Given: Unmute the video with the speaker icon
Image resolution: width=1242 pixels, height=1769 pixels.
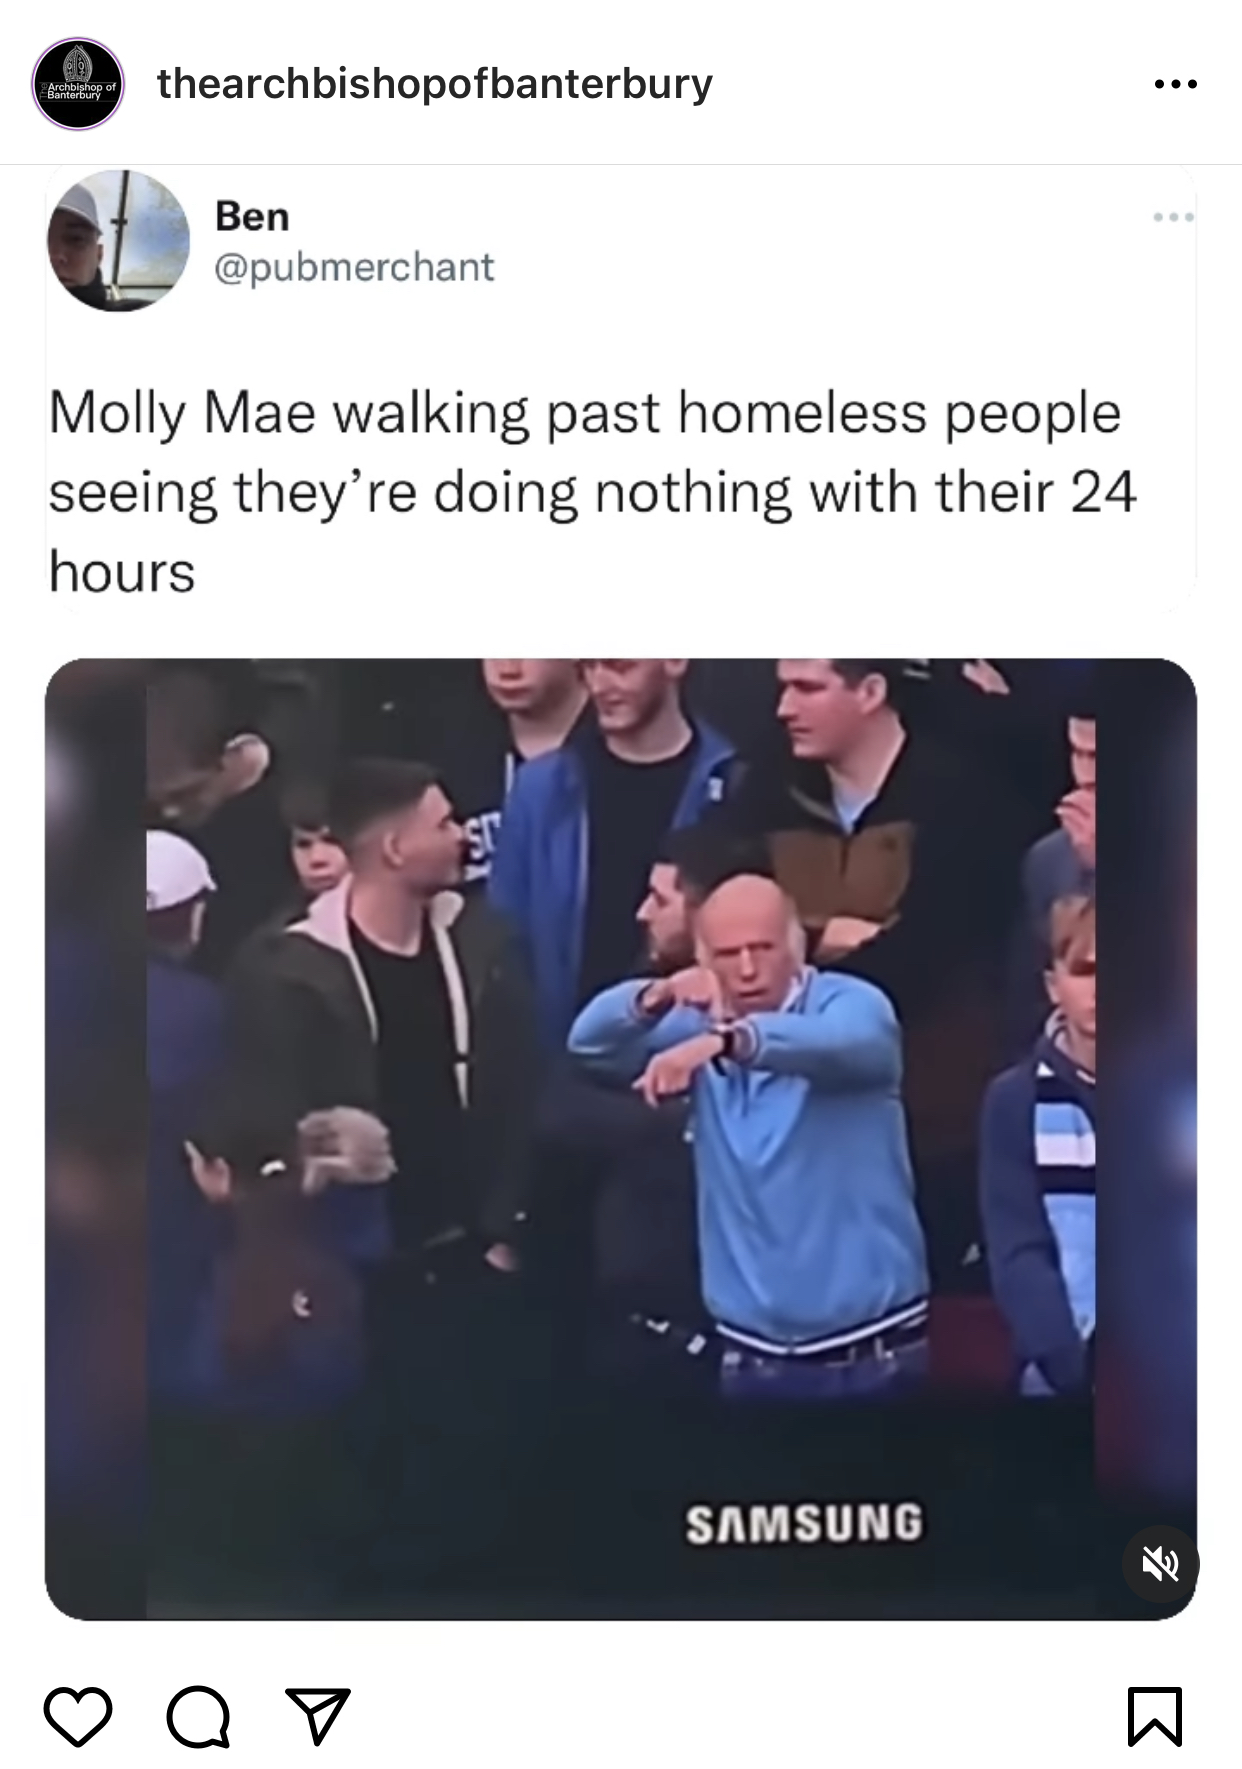Looking at the screenshot, I should (1159, 1564).
